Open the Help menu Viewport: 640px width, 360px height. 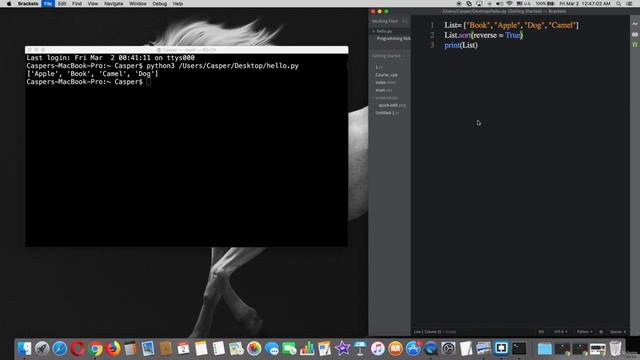pyautogui.click(x=178, y=4)
